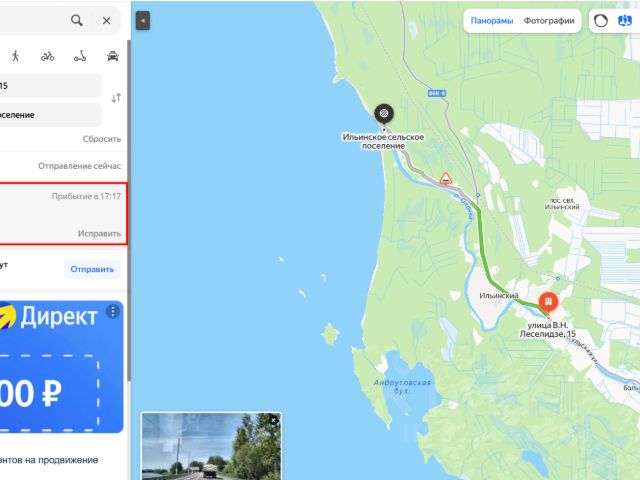Toggle the map layers icon
The image size is (640, 480).
tap(624, 20)
